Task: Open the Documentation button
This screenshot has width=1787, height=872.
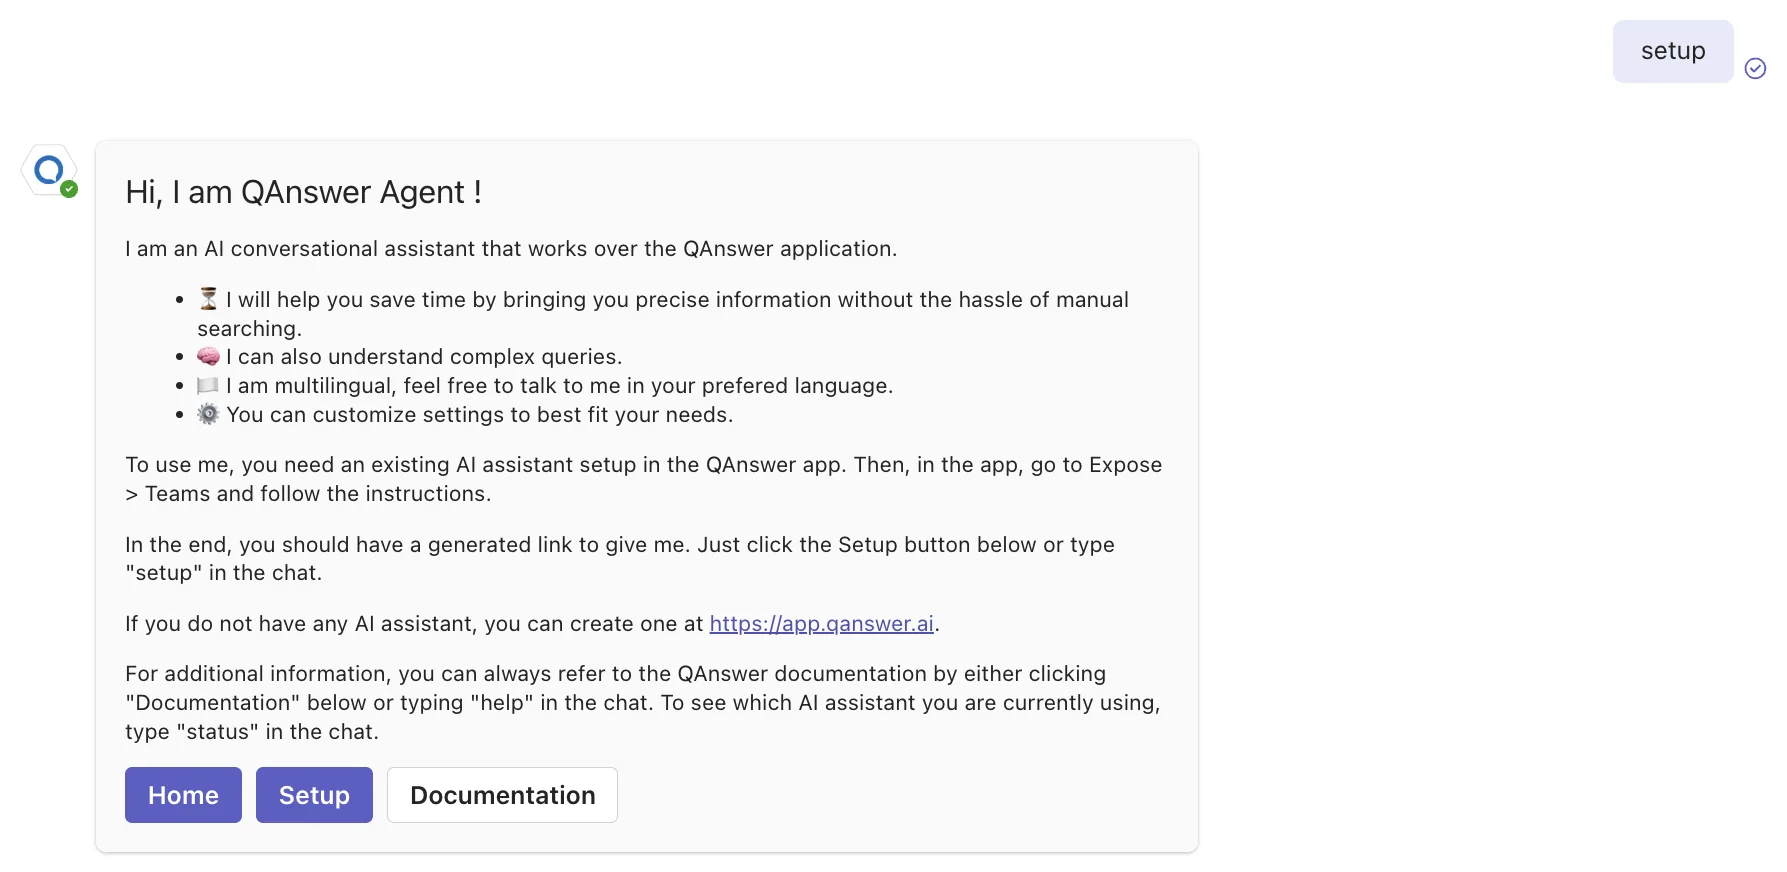Action: [x=502, y=795]
